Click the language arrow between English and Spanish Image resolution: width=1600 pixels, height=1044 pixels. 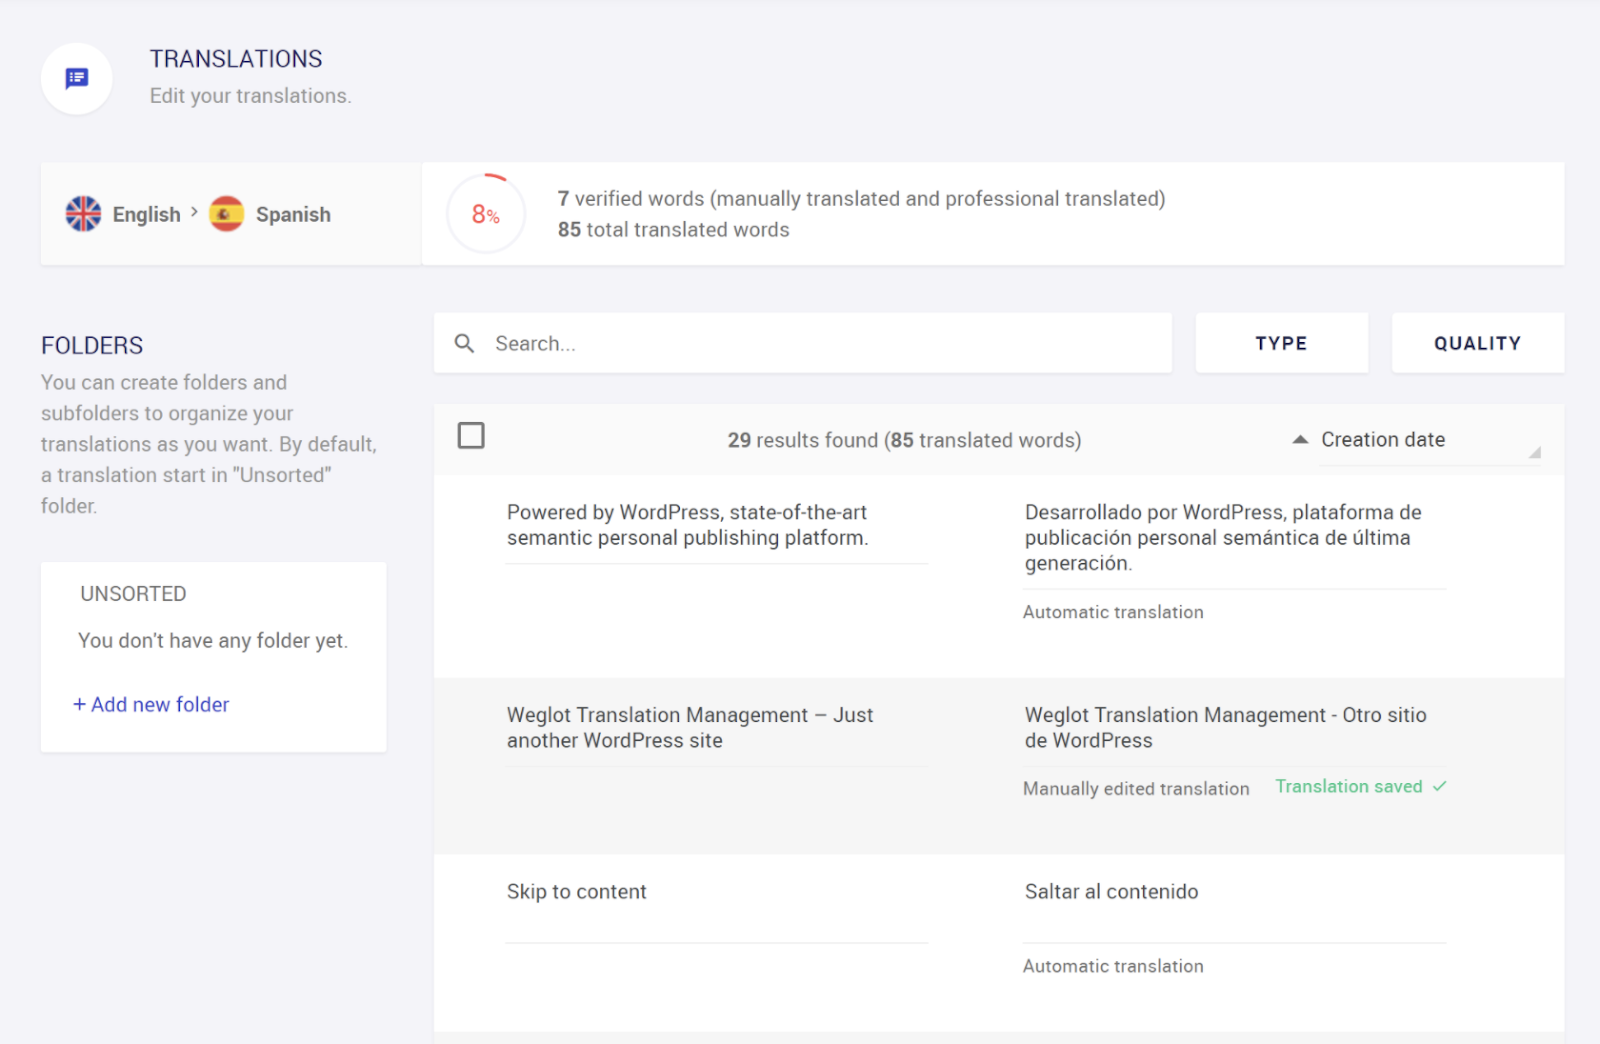[x=194, y=212]
